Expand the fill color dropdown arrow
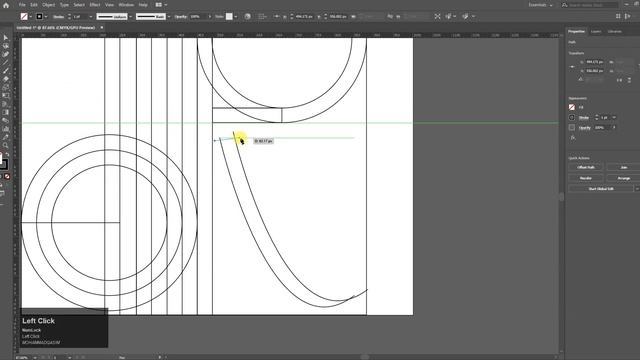 (31, 17)
